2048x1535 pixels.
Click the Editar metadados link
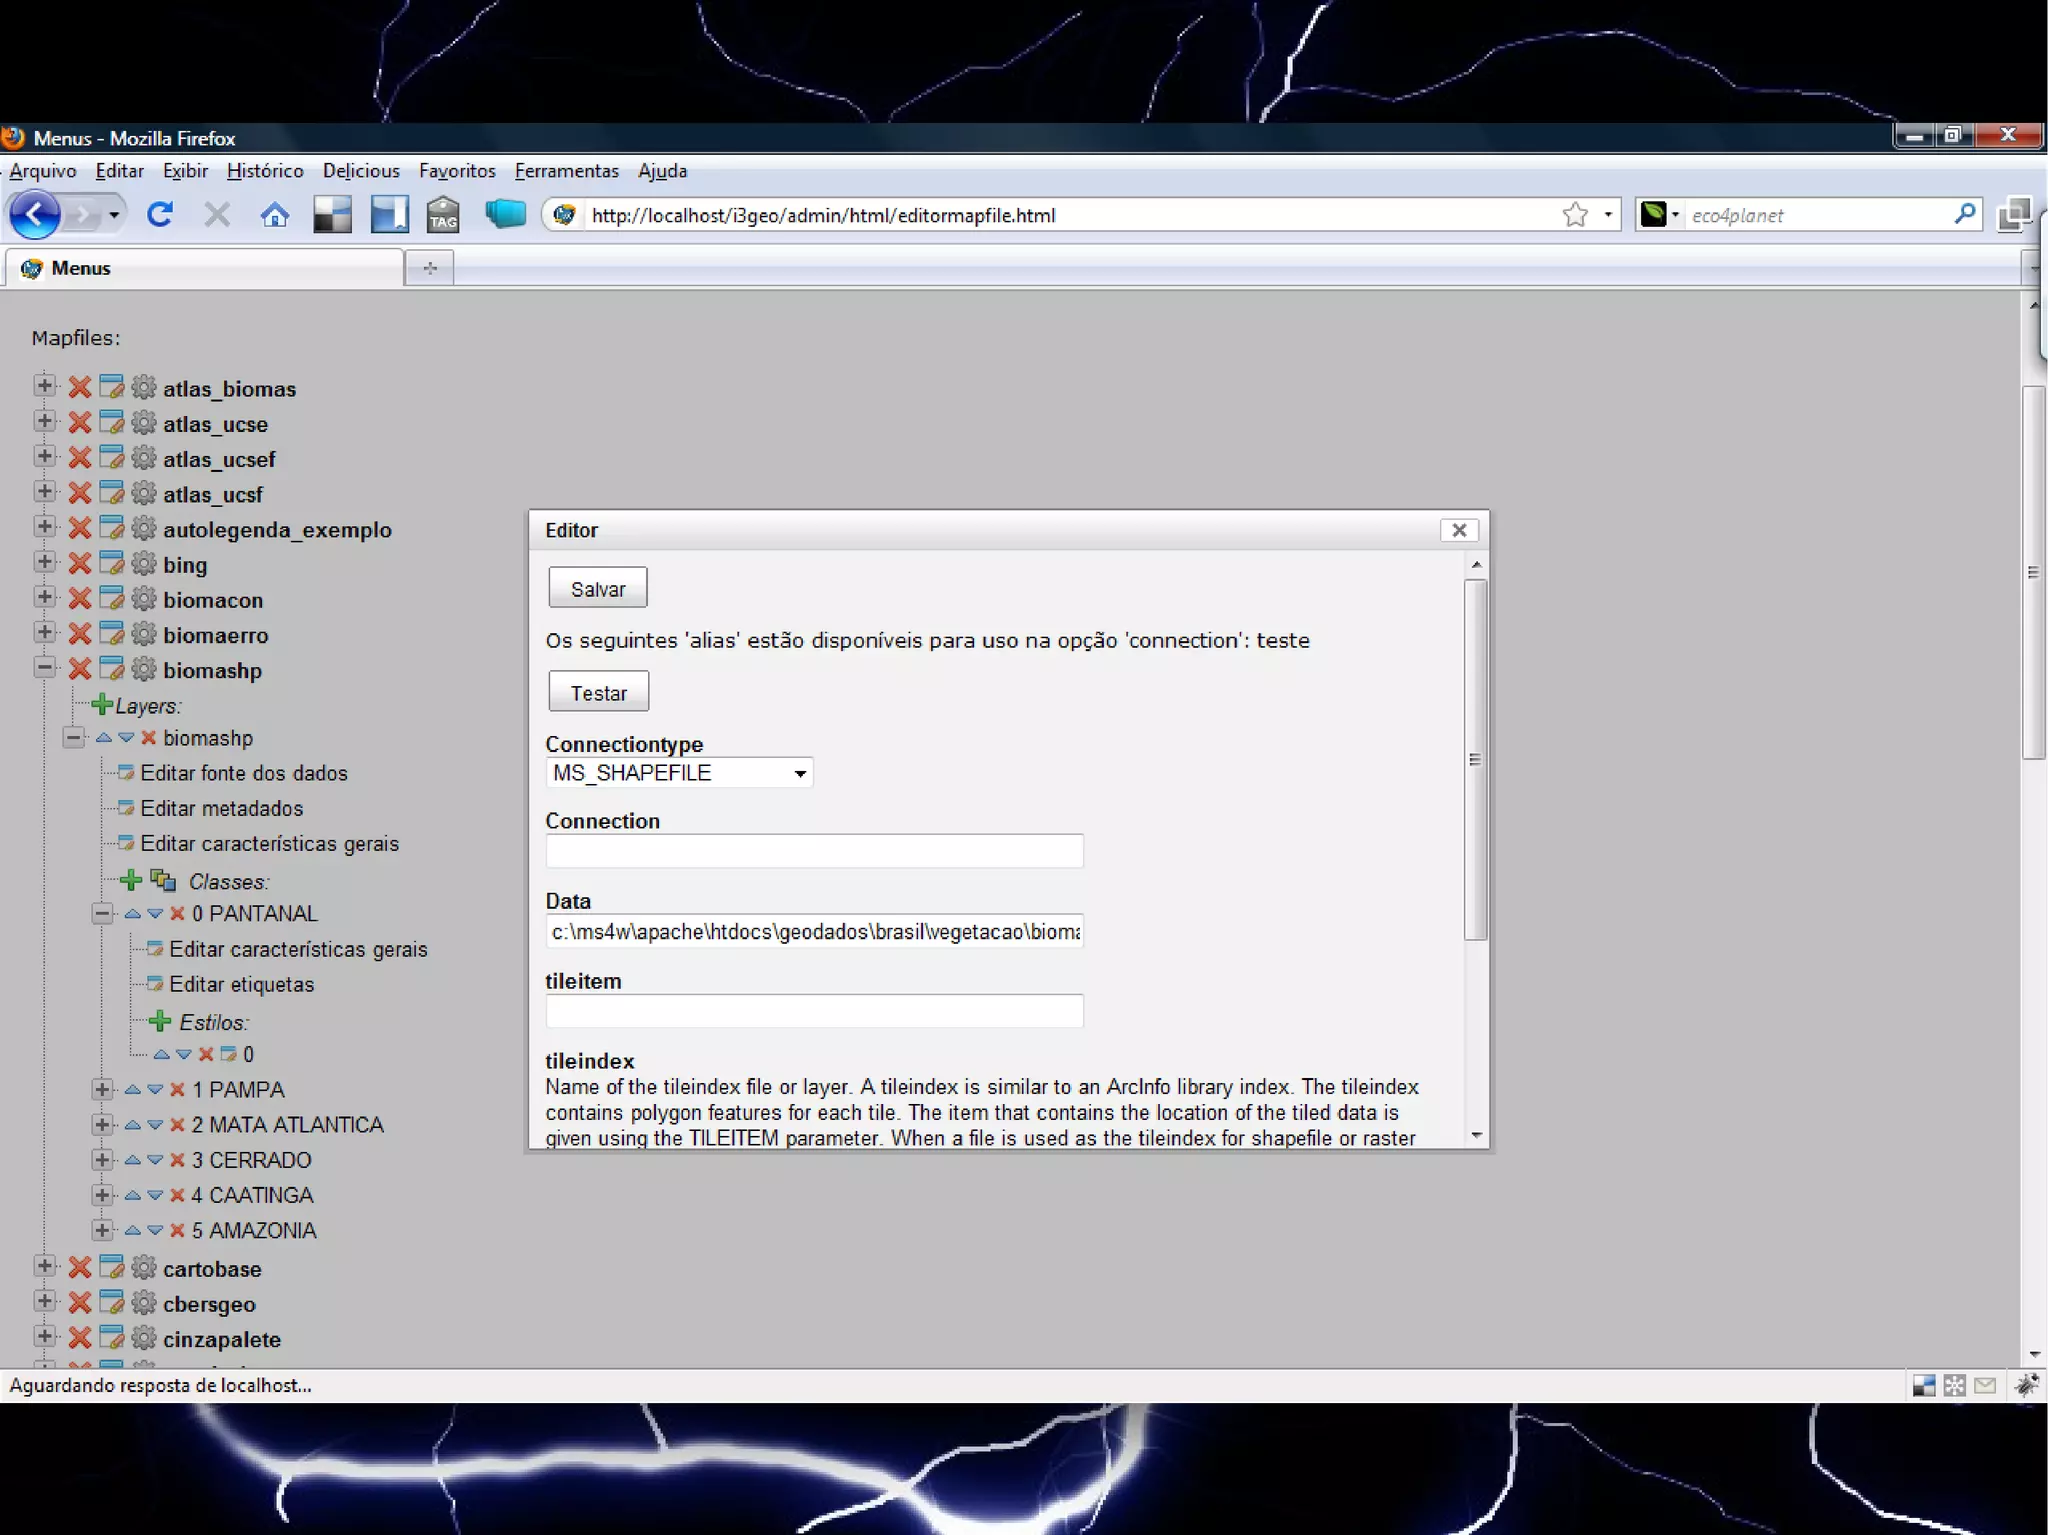221,808
